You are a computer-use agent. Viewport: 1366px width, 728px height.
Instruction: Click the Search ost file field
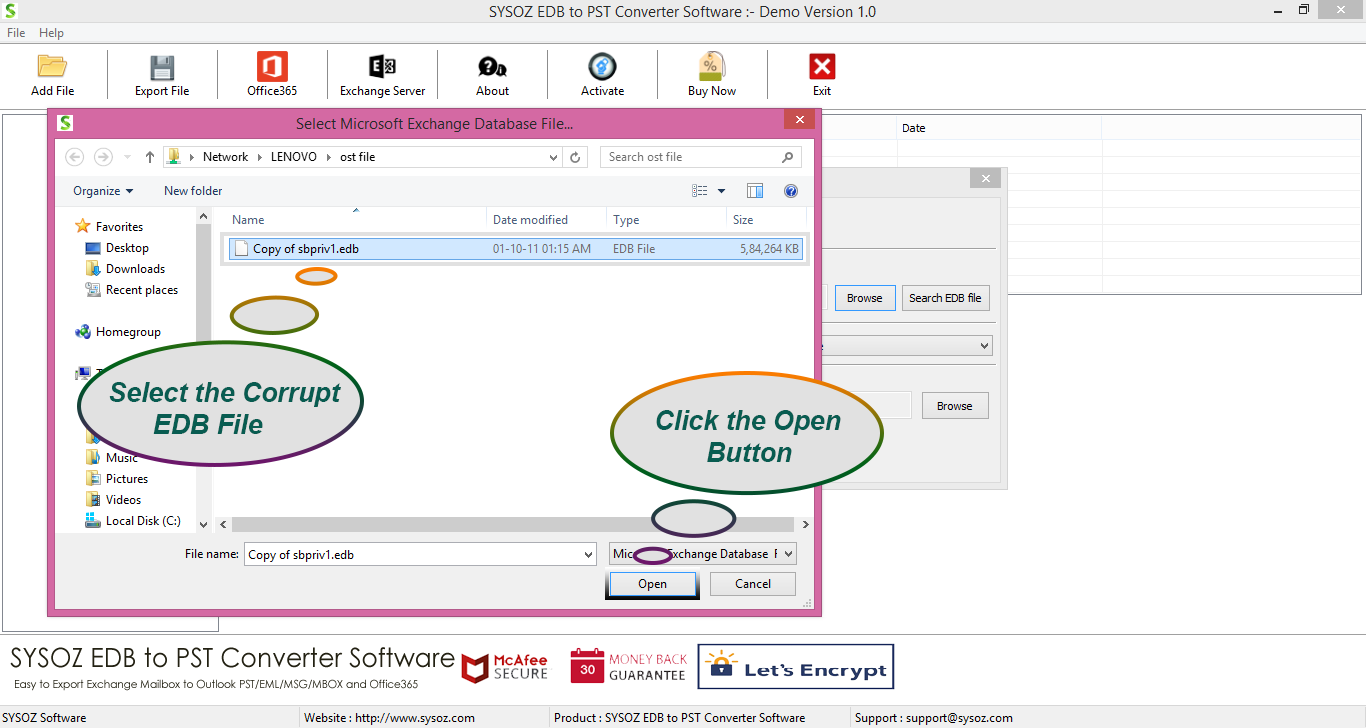pos(690,157)
